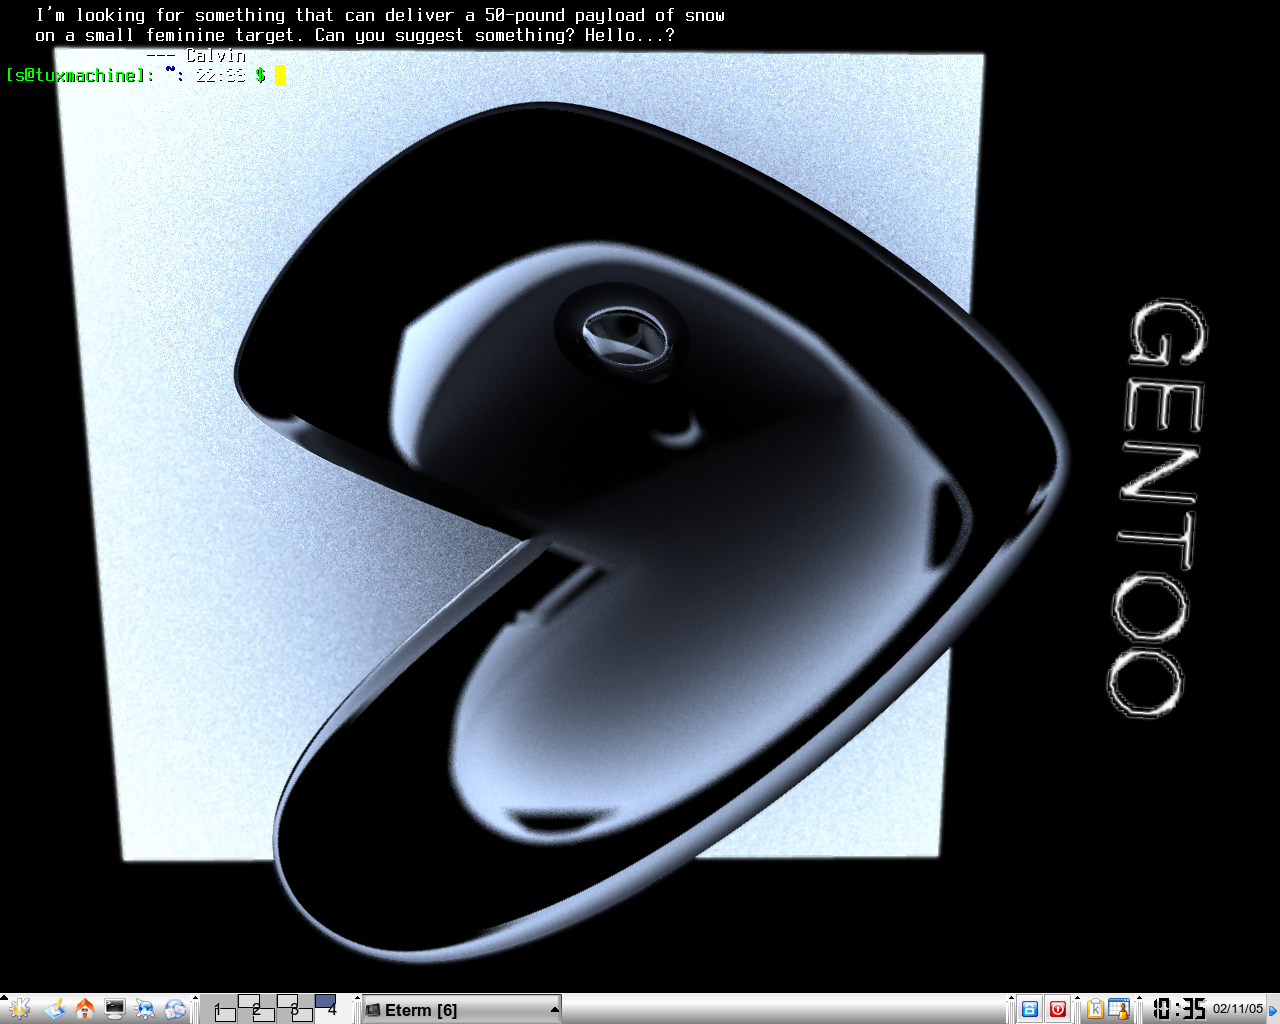Click the red Logout power icon
The width and height of the screenshot is (1280, 1024).
[x=1058, y=1009]
